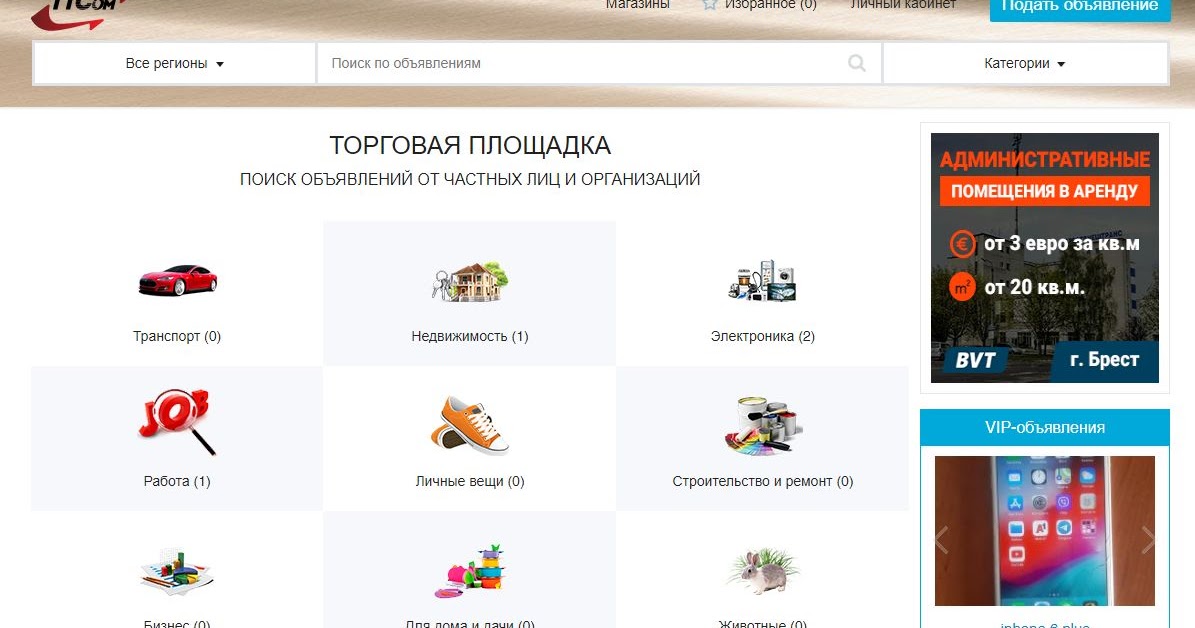The width and height of the screenshot is (1195, 628).
Task: Click the JOB magnifier icon for Работа
Action: point(177,422)
